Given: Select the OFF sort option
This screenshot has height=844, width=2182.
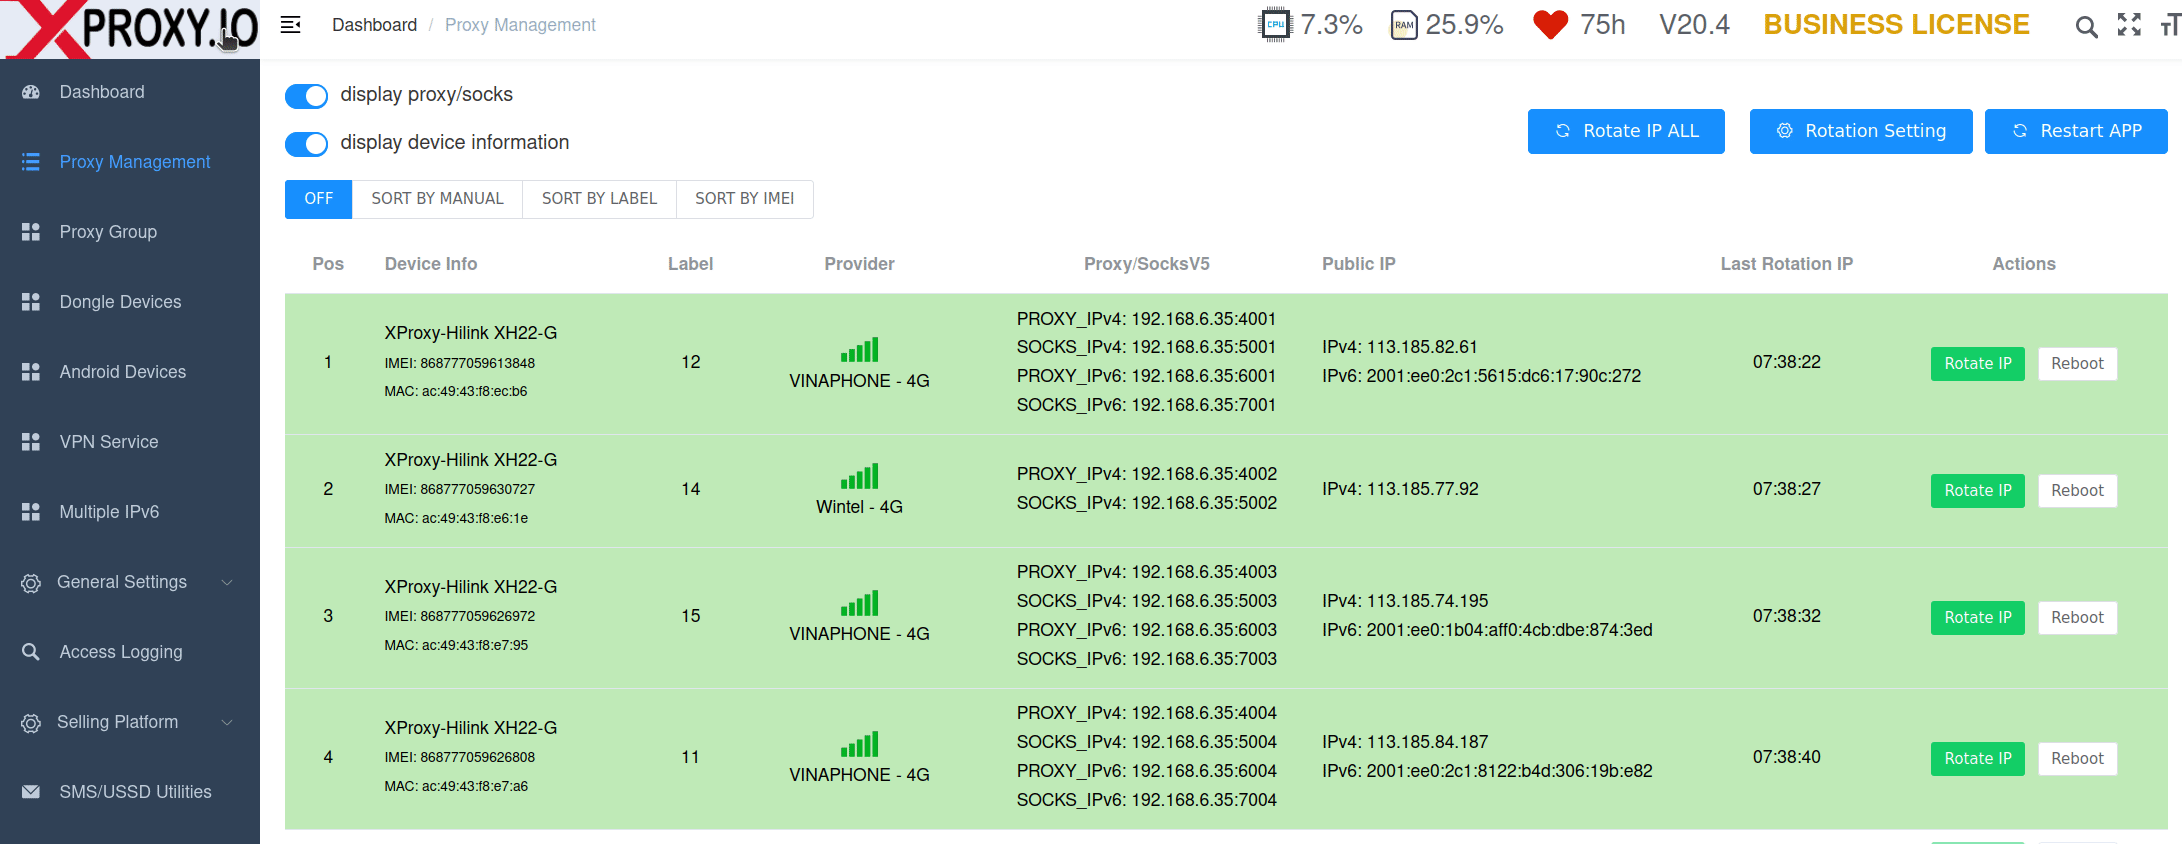Looking at the screenshot, I should pos(318,199).
